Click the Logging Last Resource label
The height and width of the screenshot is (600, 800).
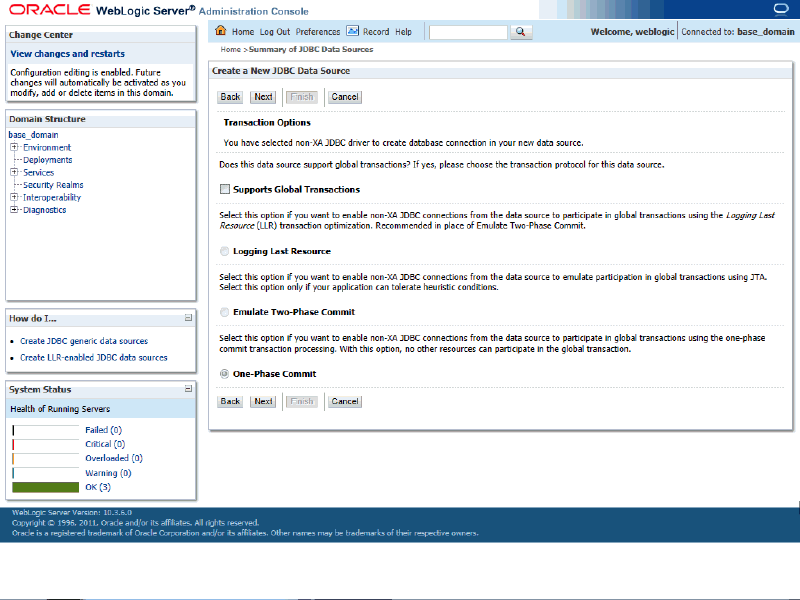[x=282, y=251]
